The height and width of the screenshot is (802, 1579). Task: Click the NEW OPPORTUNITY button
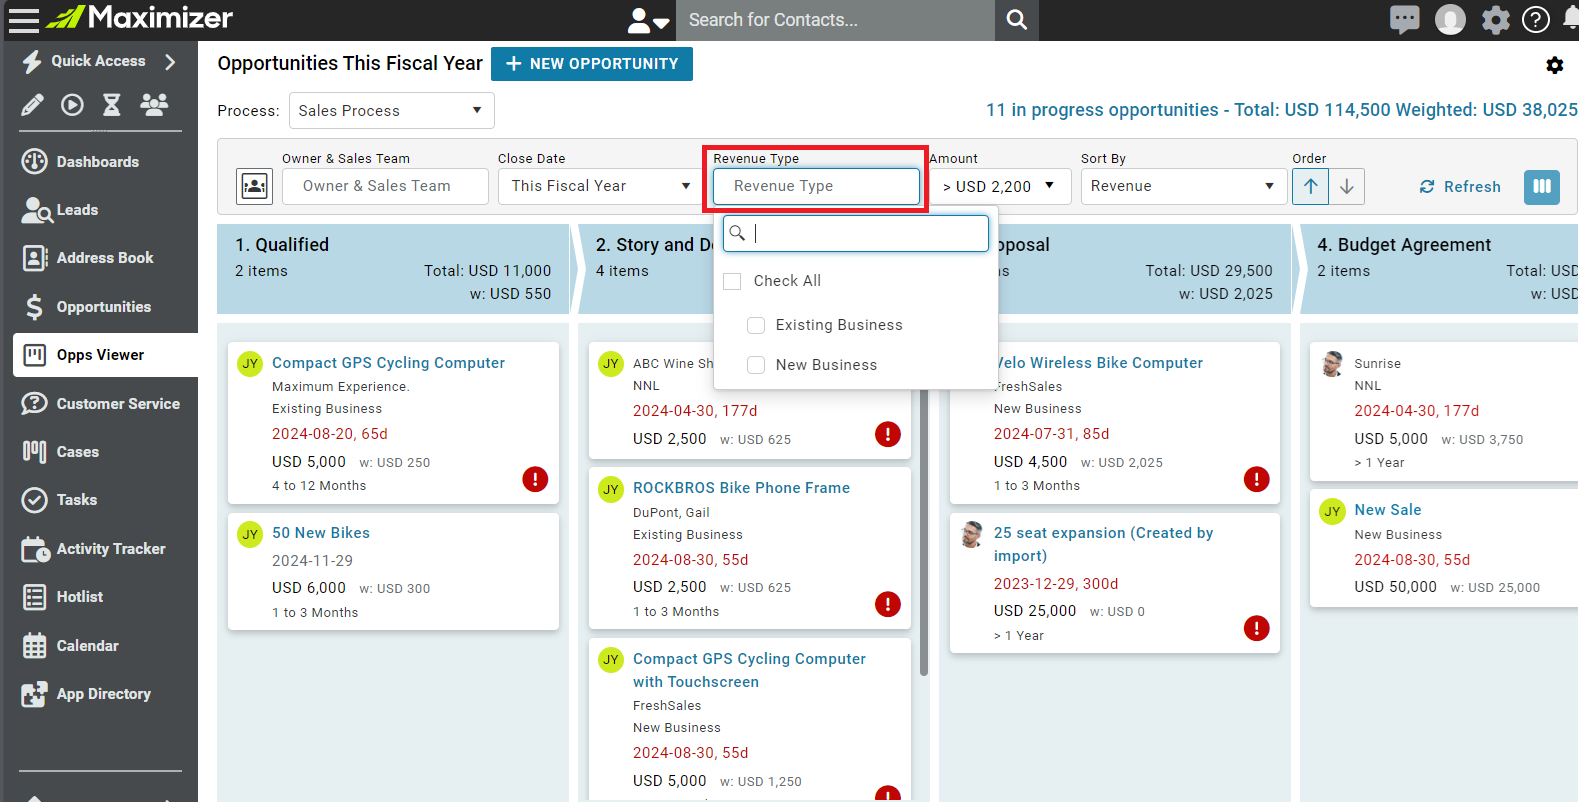coord(592,64)
